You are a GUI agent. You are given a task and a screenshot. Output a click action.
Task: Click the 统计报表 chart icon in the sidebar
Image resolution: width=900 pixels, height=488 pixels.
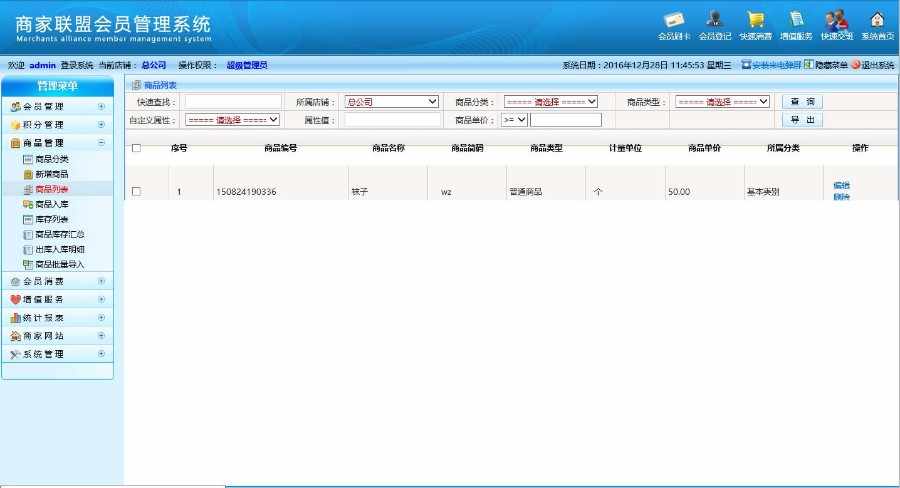15,317
